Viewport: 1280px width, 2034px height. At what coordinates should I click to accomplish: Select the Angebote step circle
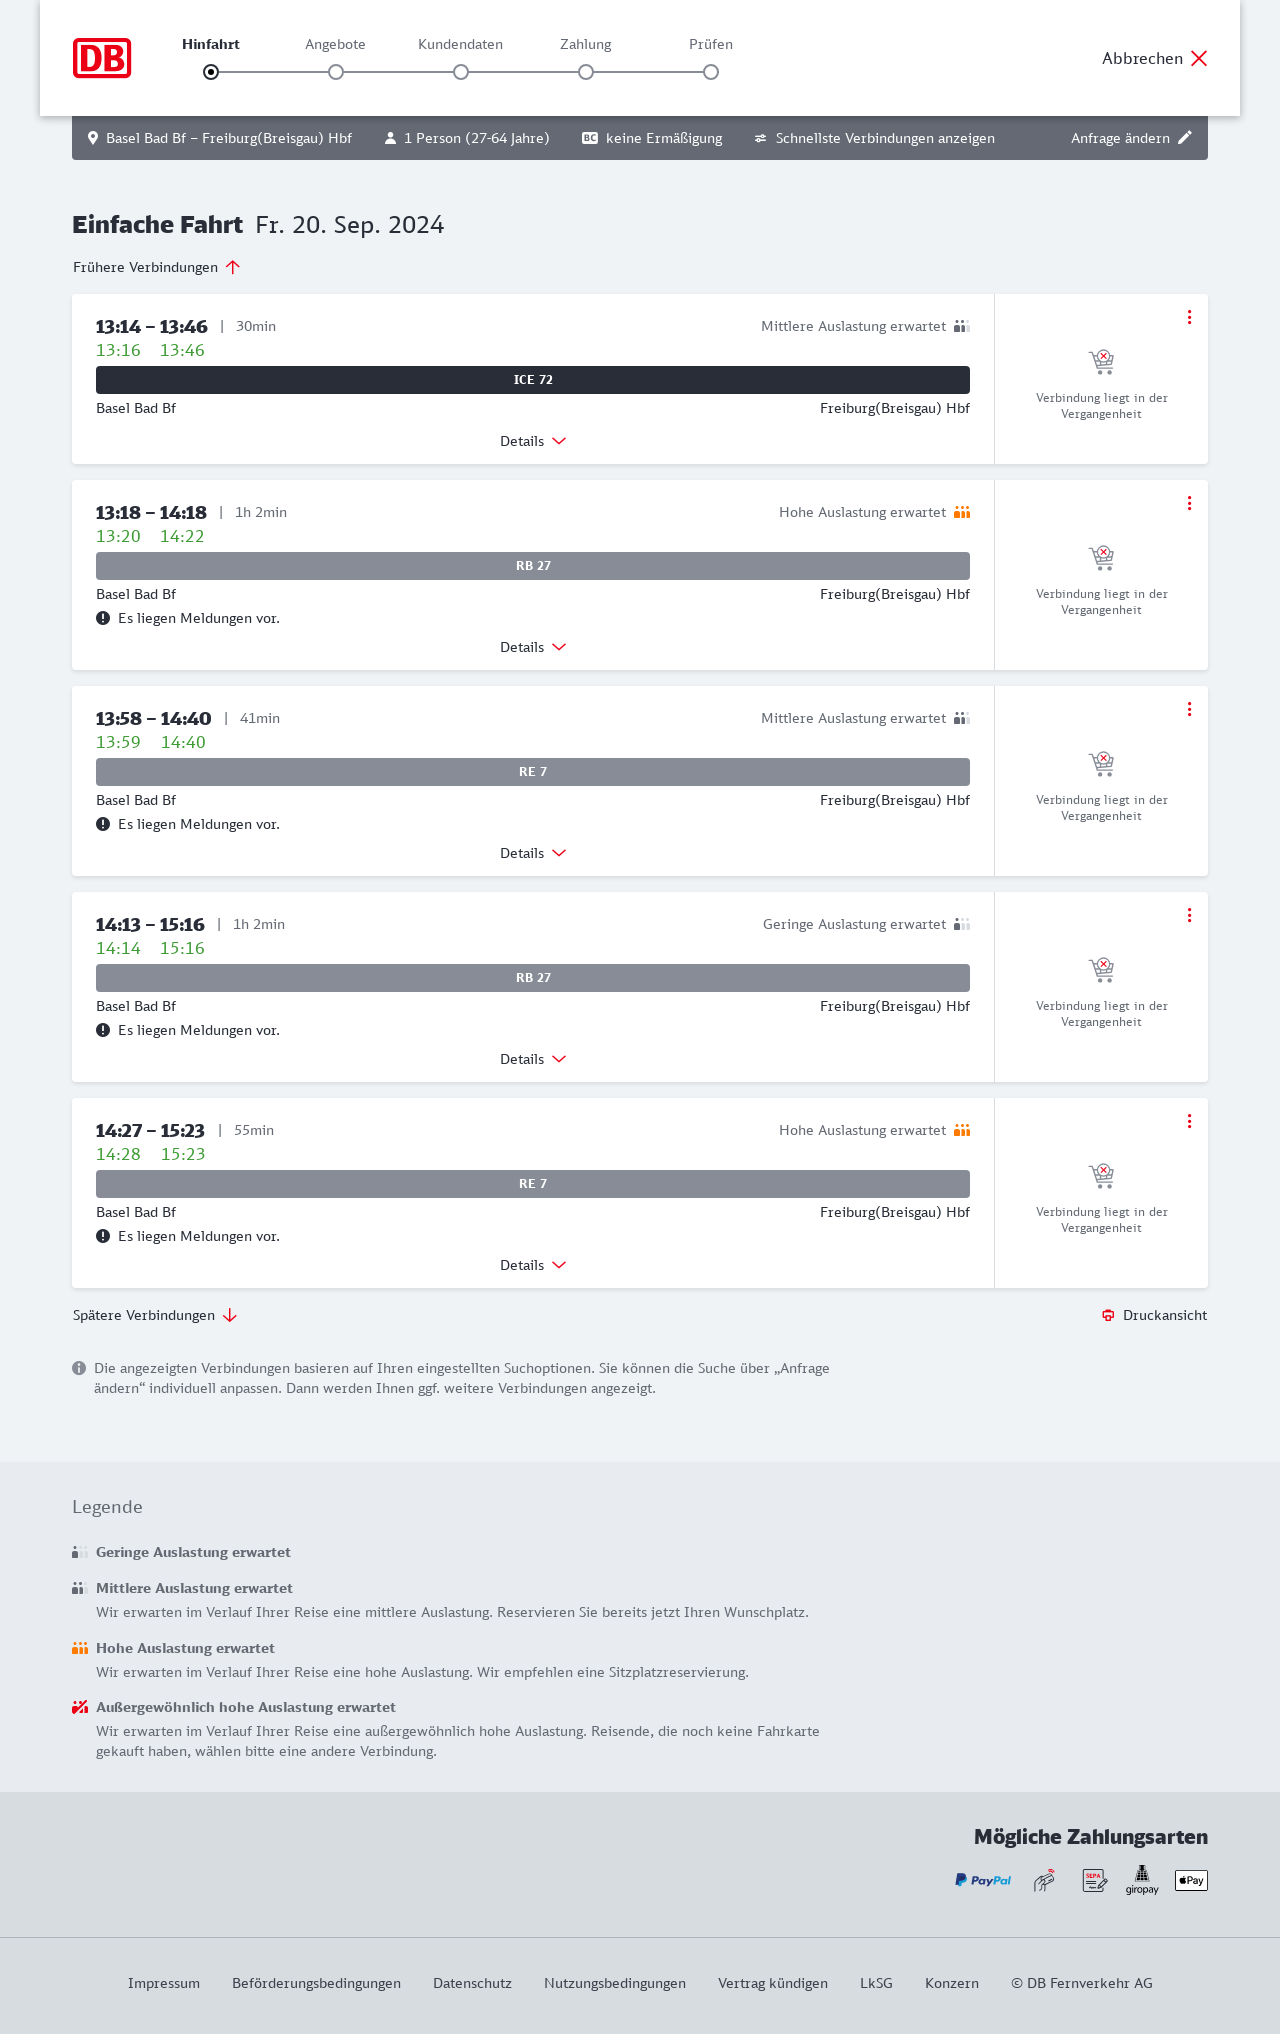(336, 72)
